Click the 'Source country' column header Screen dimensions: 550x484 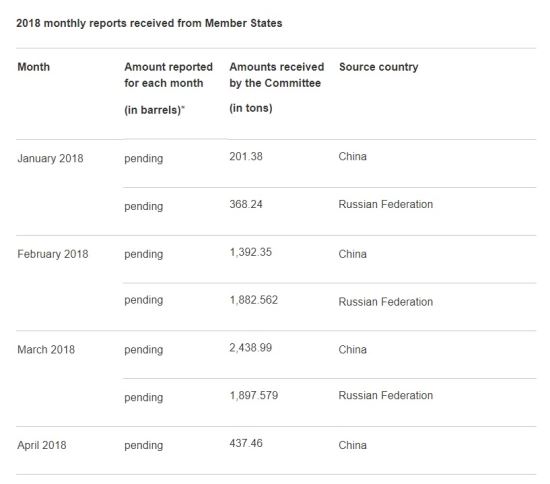[x=378, y=67]
